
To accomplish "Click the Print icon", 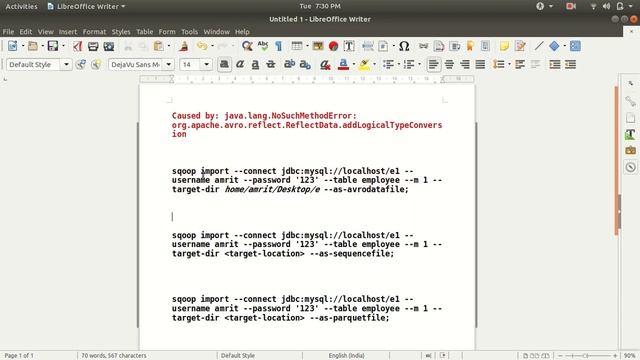I will point(93,46).
